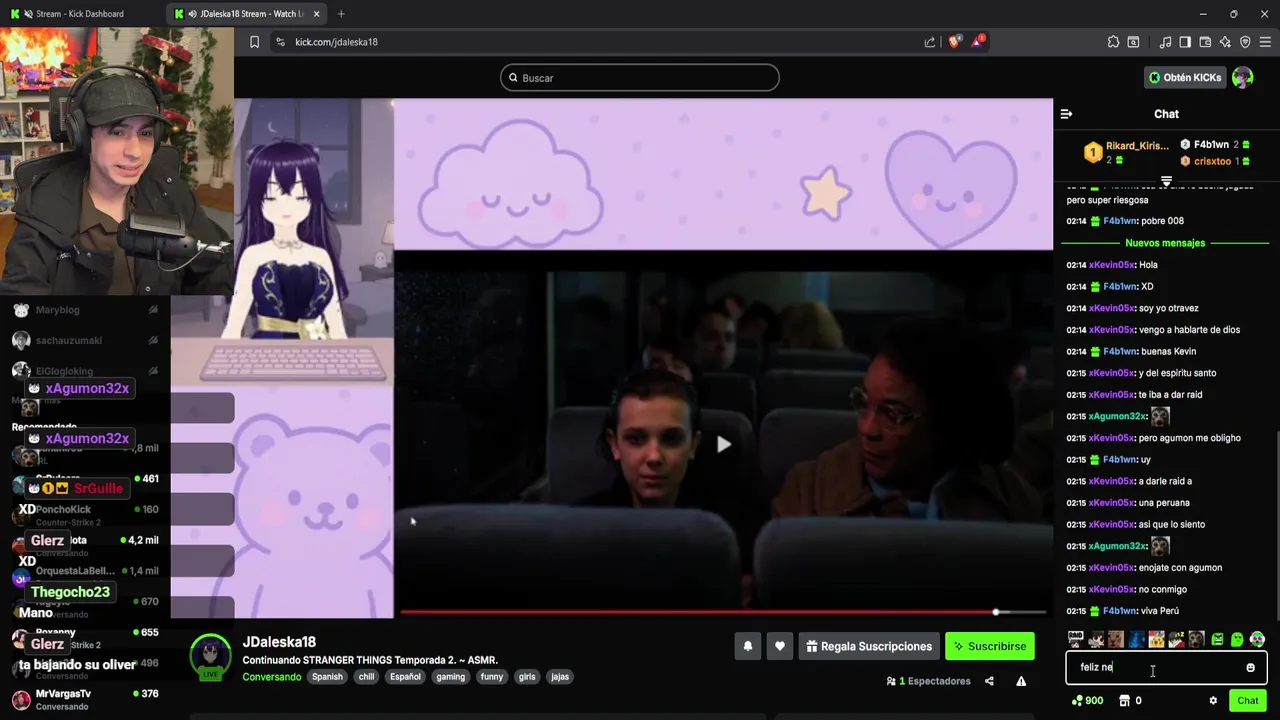Open Marybiog followed channel
The image size is (1280, 720).
[85, 310]
